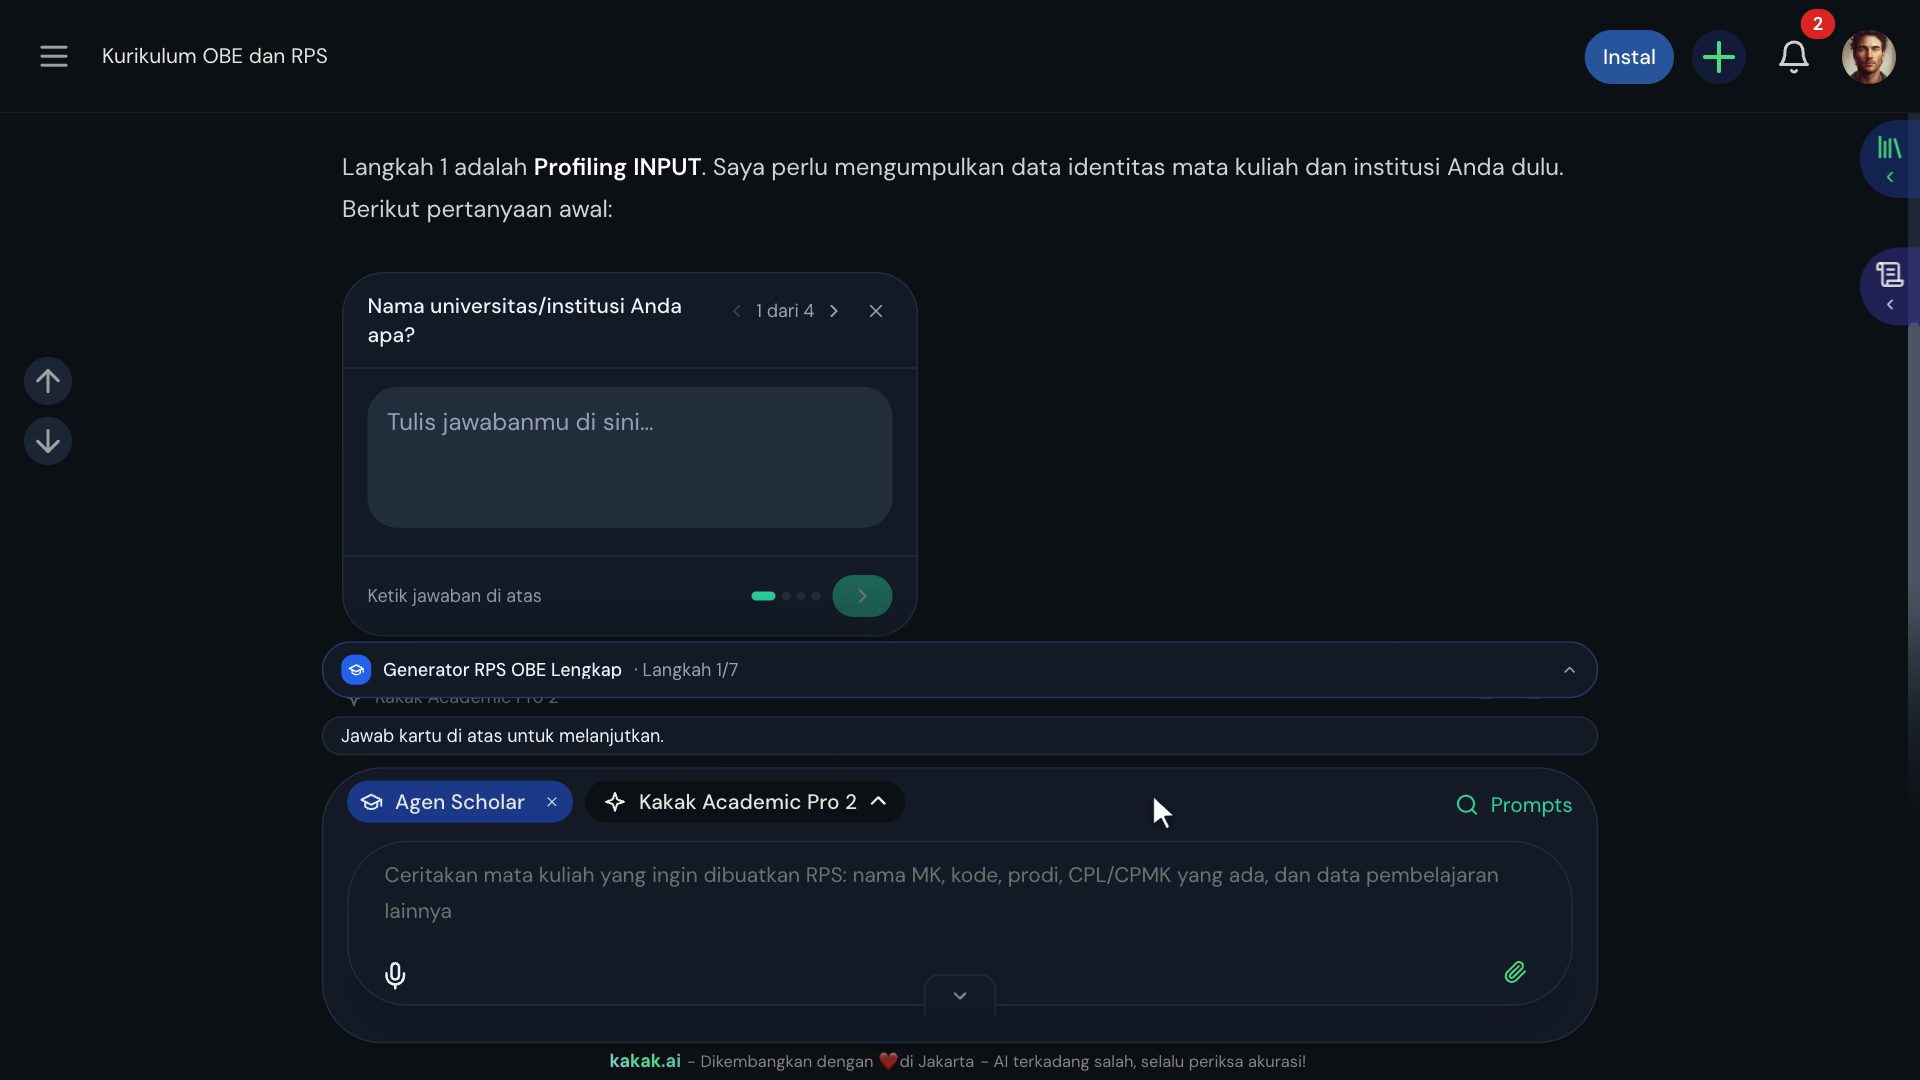Open the Prompts search link
Viewport: 1920px width, 1080px height.
click(x=1514, y=805)
